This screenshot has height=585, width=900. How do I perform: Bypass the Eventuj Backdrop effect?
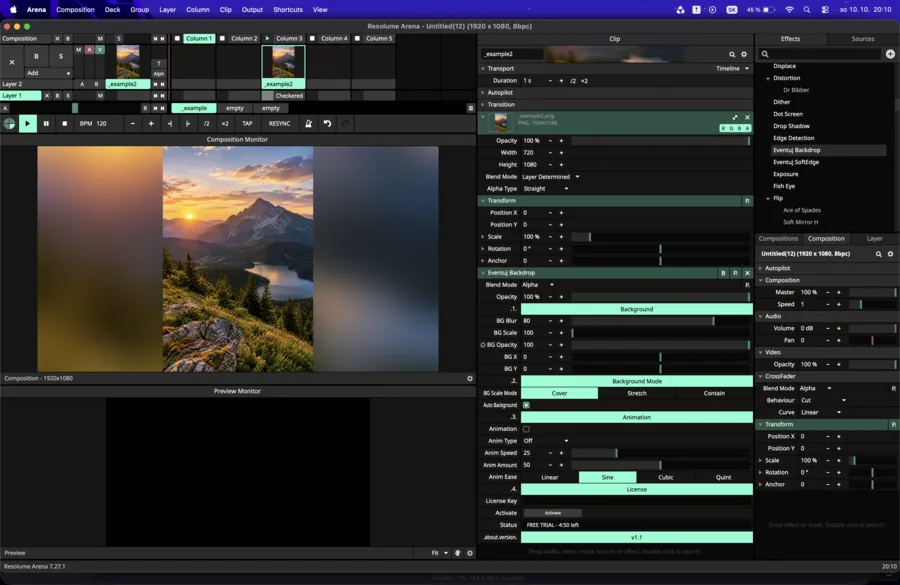coord(723,273)
